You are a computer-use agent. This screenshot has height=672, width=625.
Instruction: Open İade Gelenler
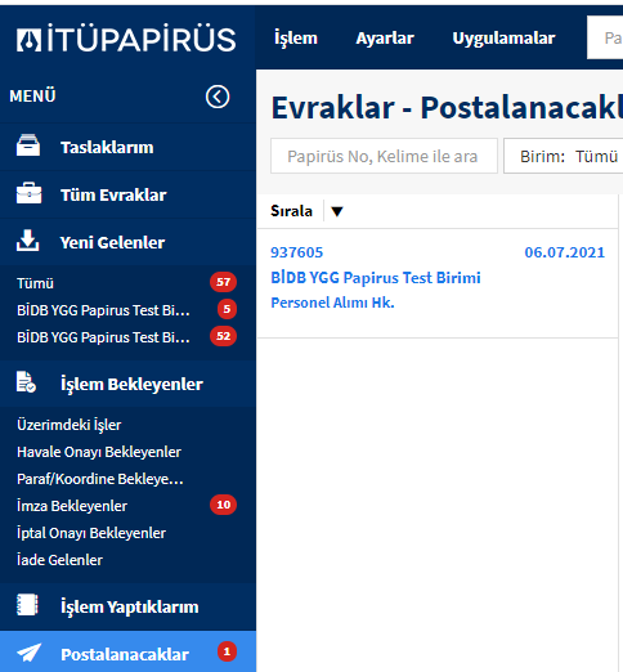click(x=60, y=560)
